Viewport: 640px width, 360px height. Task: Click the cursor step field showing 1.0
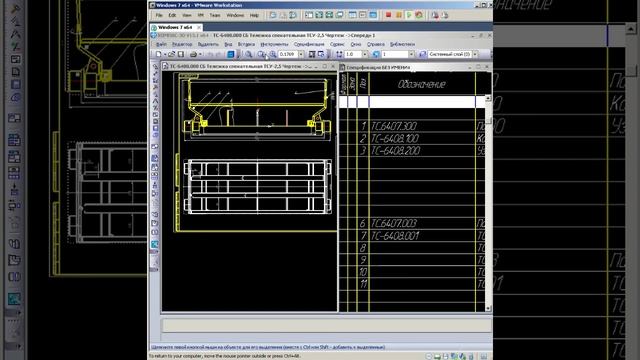click(x=353, y=54)
